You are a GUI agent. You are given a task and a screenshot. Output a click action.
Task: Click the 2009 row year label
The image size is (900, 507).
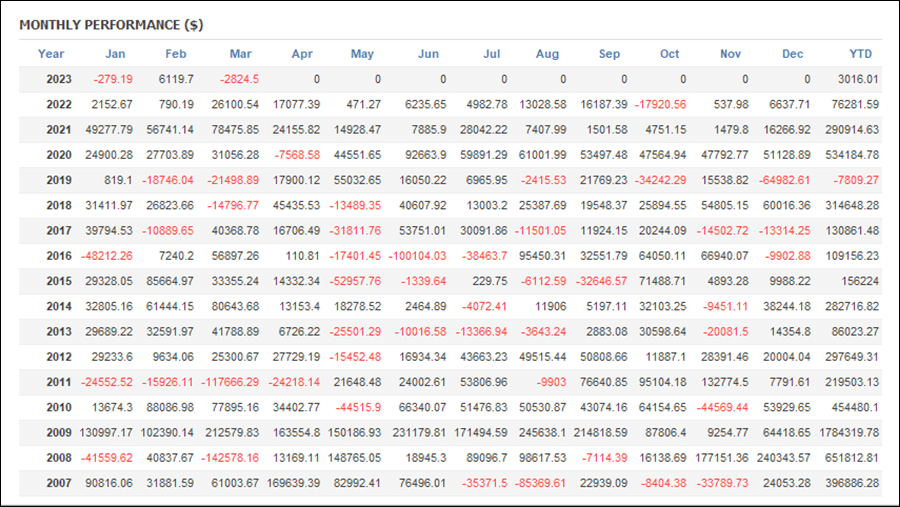pos(59,433)
